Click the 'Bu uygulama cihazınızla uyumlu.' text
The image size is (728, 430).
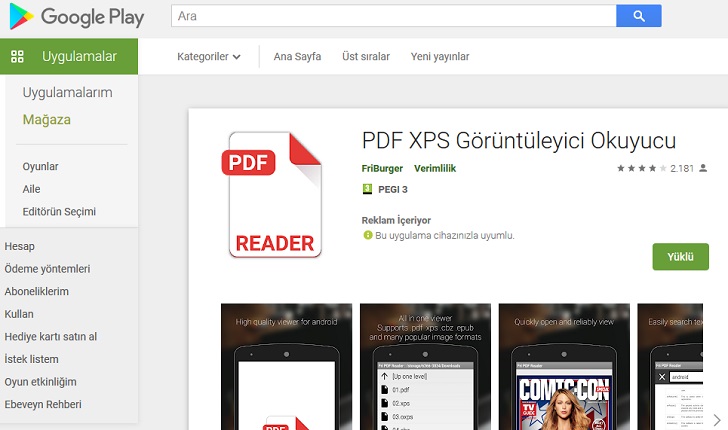(x=444, y=235)
